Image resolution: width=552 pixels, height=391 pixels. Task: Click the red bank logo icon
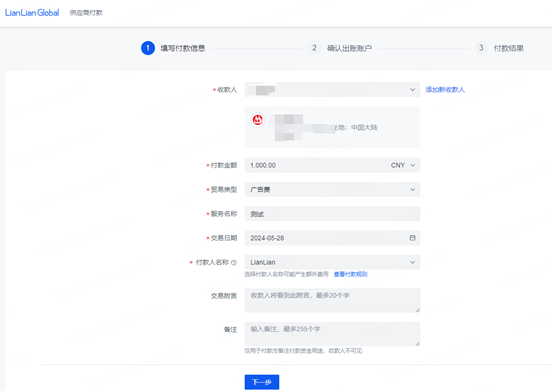pos(257,120)
